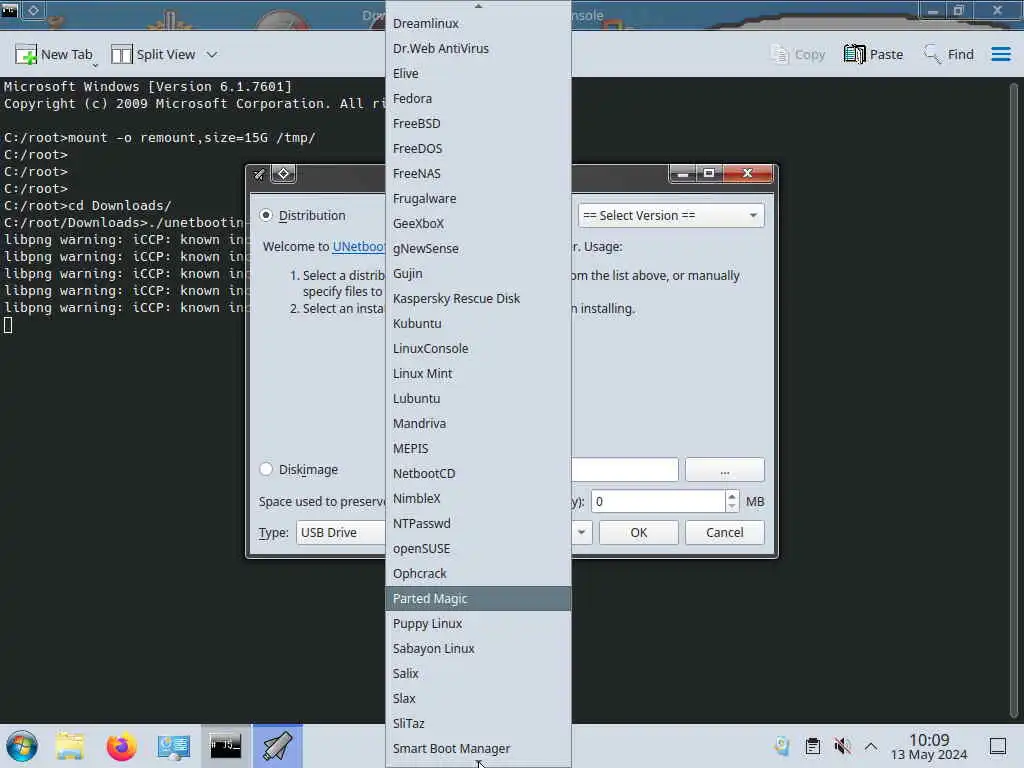The width and height of the screenshot is (1024, 768).
Task: Click the Paste toolbar button
Action: [873, 54]
